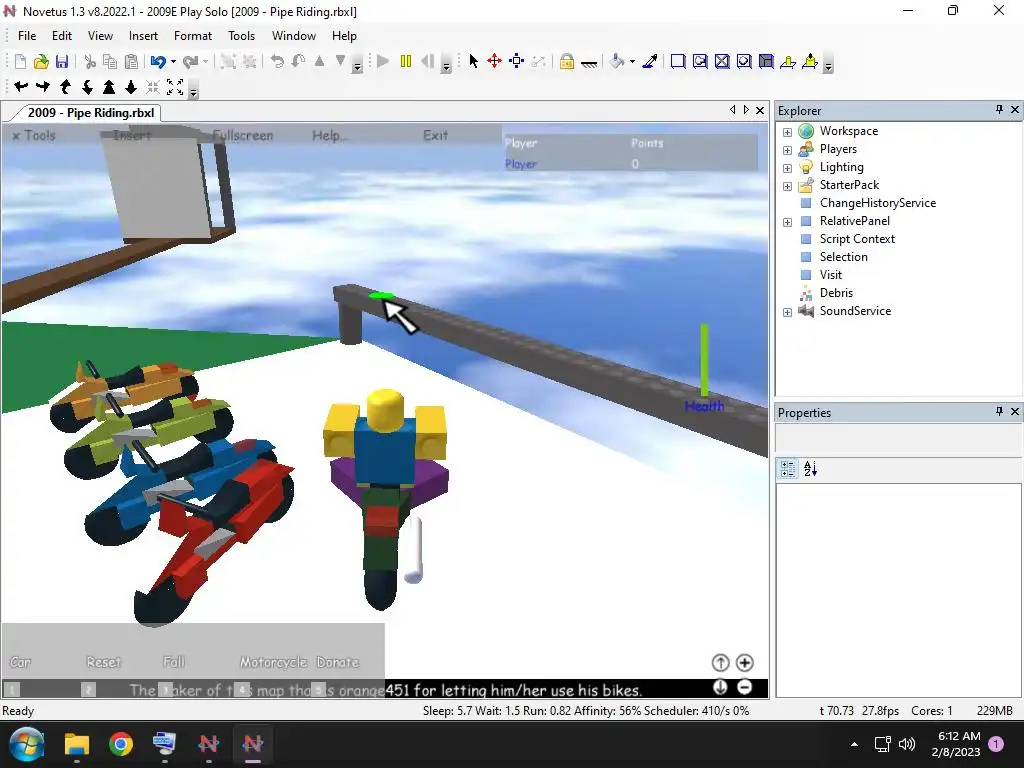Open overflow options after the Motor tool
This screenshot has height=768, width=1024.
tap(828, 65)
